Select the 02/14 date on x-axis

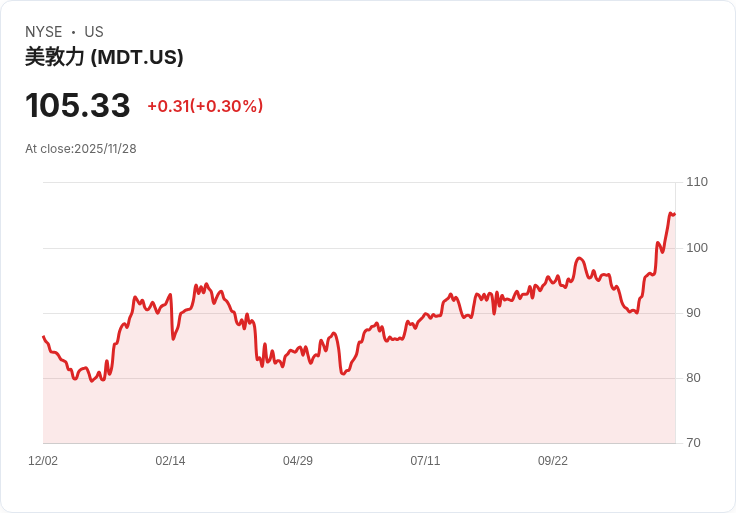click(170, 461)
